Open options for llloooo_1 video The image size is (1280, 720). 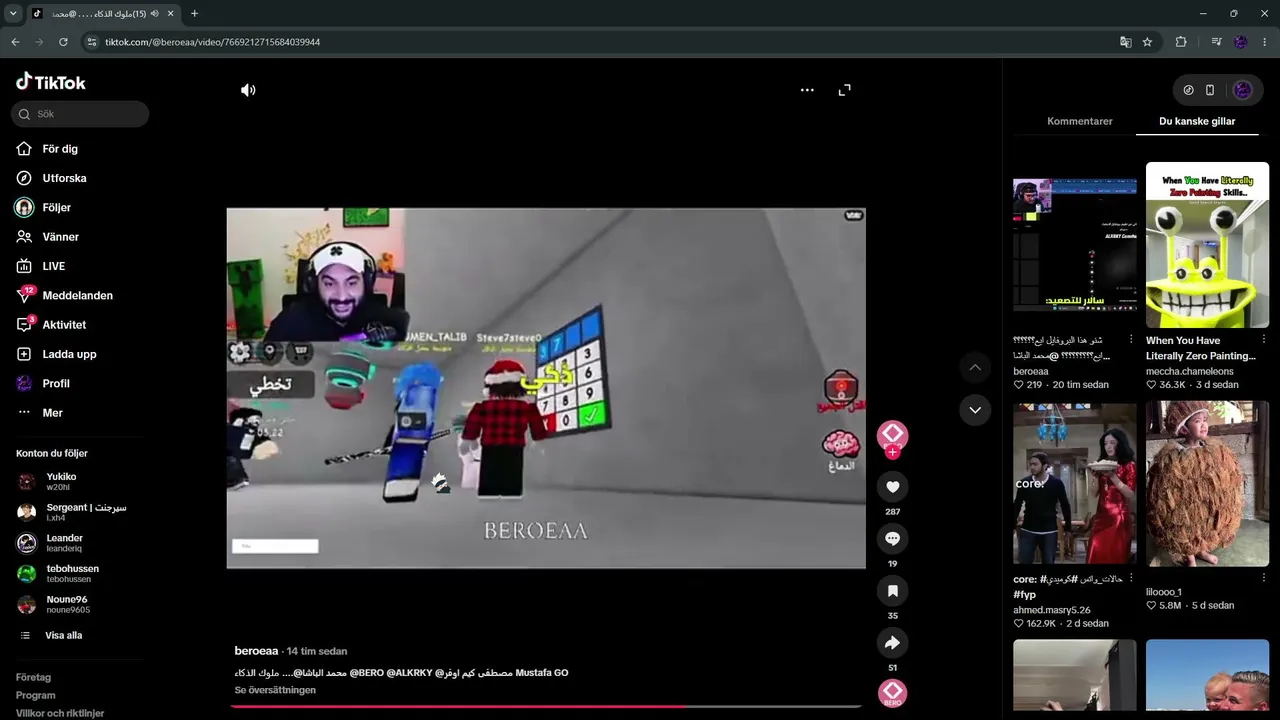[x=1264, y=578]
